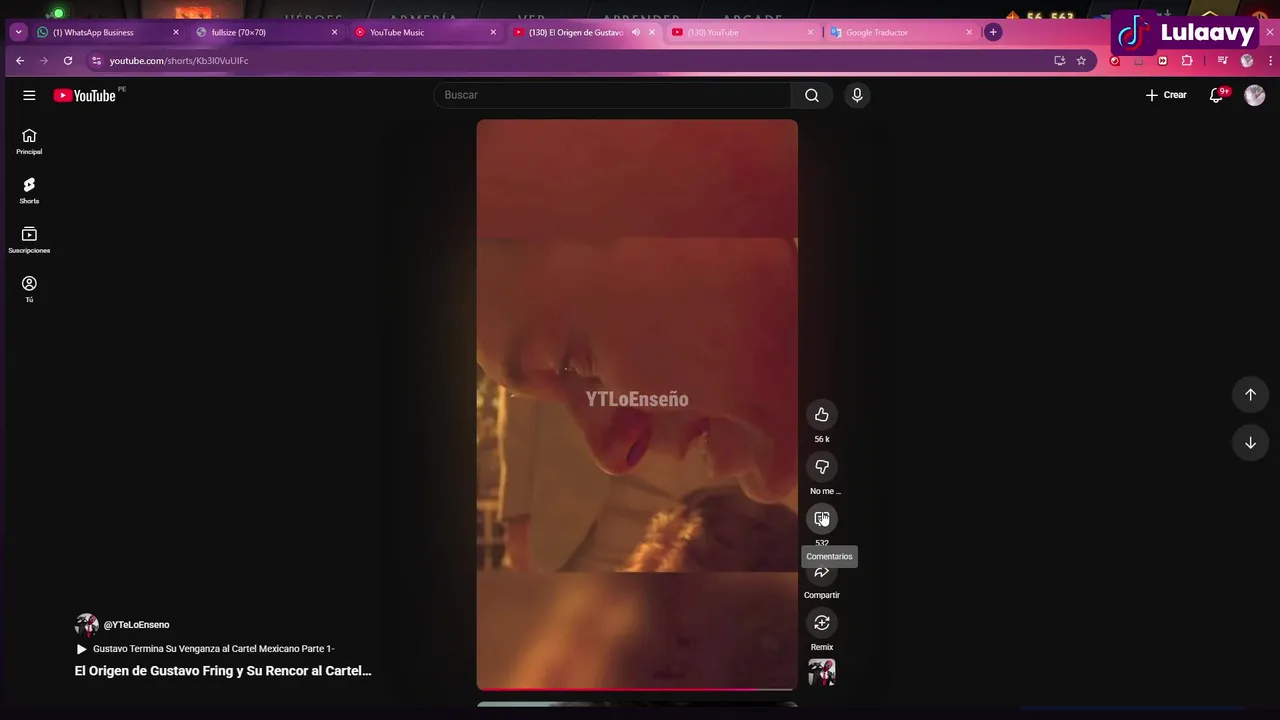This screenshot has width=1280, height=720.
Task: Click the search magnifier button
Action: click(812, 95)
